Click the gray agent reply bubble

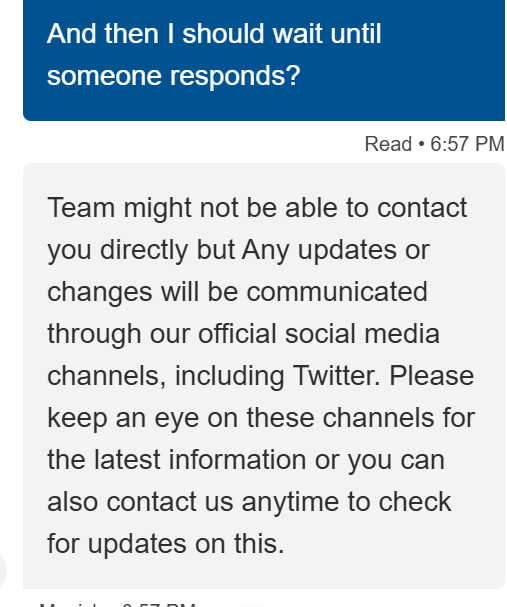point(264,376)
